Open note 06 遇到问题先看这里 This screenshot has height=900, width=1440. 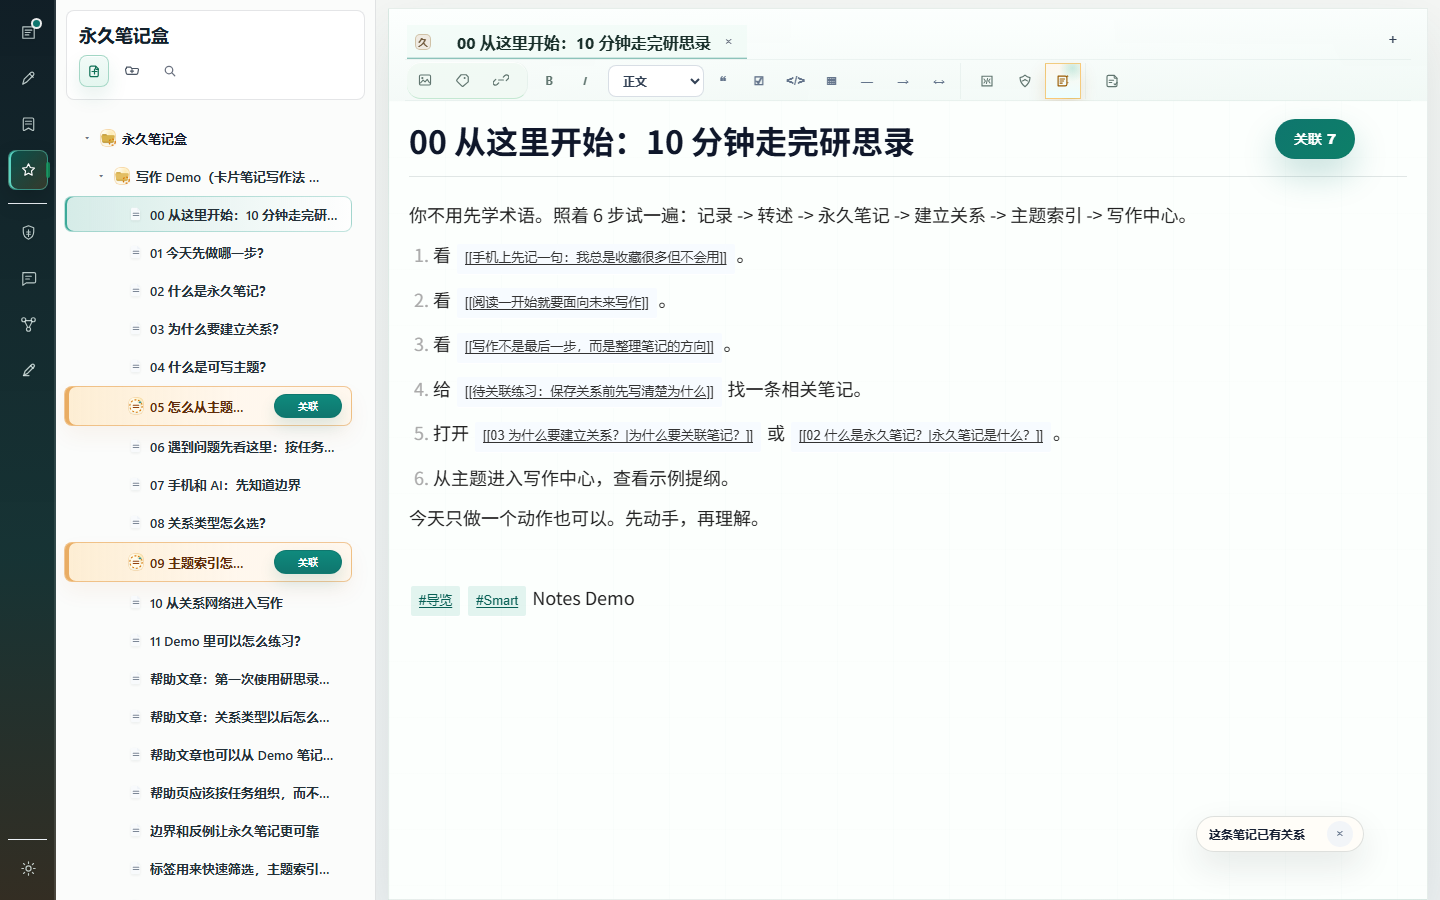tap(209, 447)
